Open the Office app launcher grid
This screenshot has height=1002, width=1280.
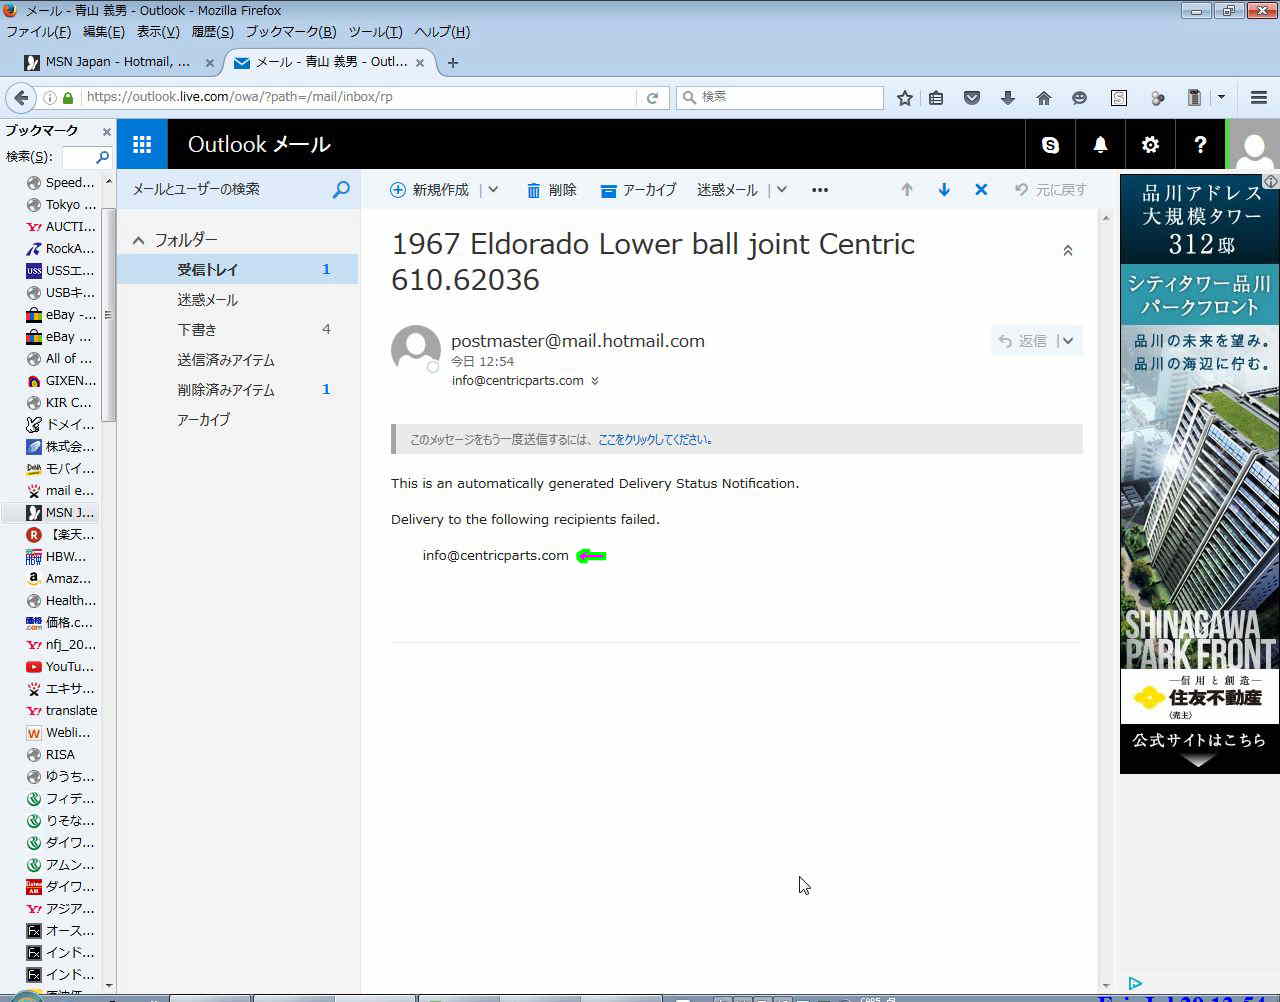142,145
